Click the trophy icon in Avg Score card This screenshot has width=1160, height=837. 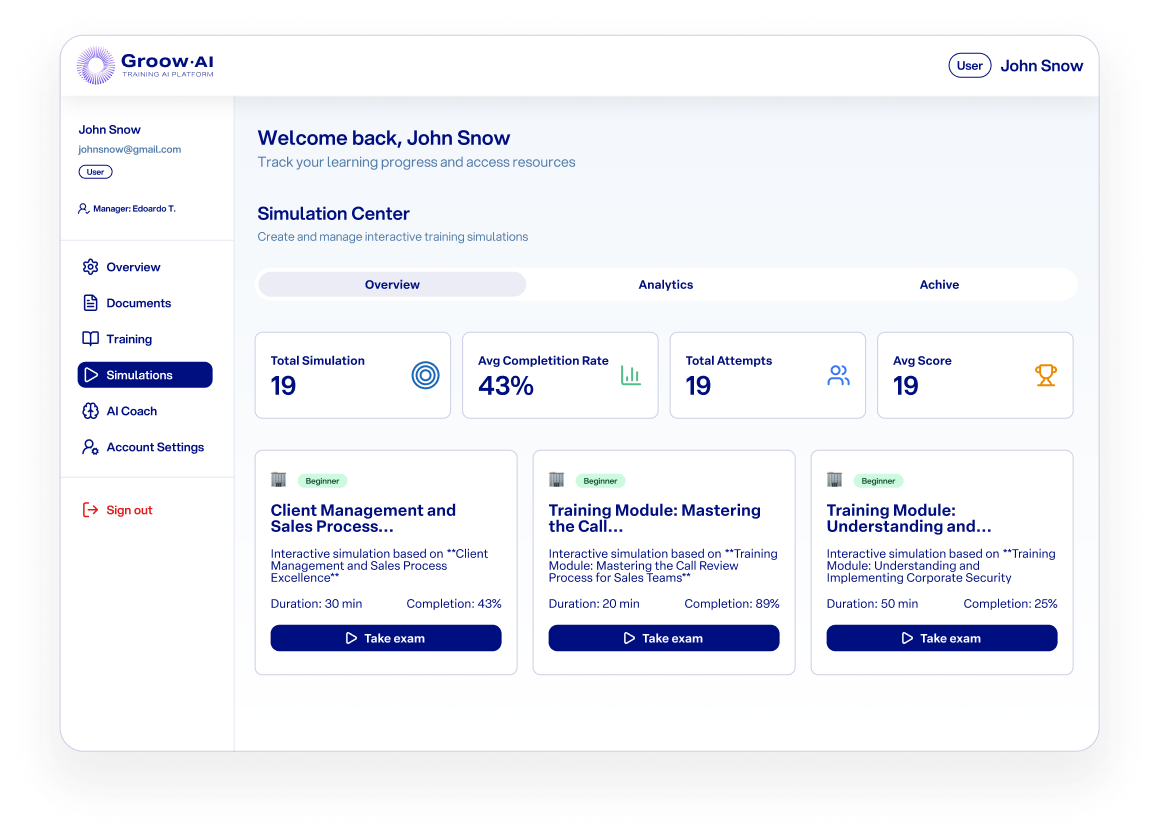click(1045, 375)
